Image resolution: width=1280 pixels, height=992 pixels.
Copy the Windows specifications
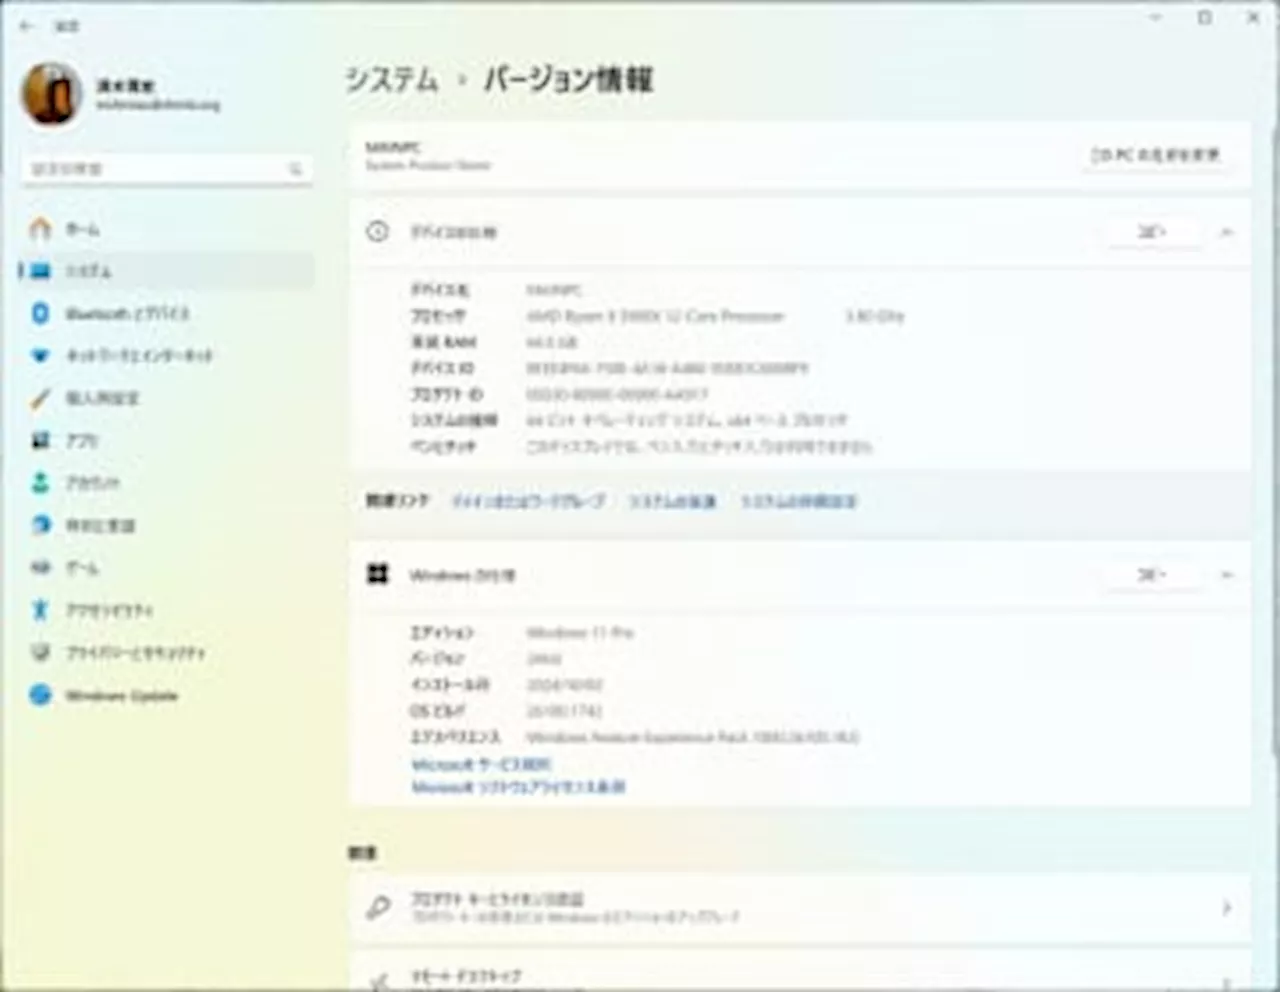[x=1152, y=575]
